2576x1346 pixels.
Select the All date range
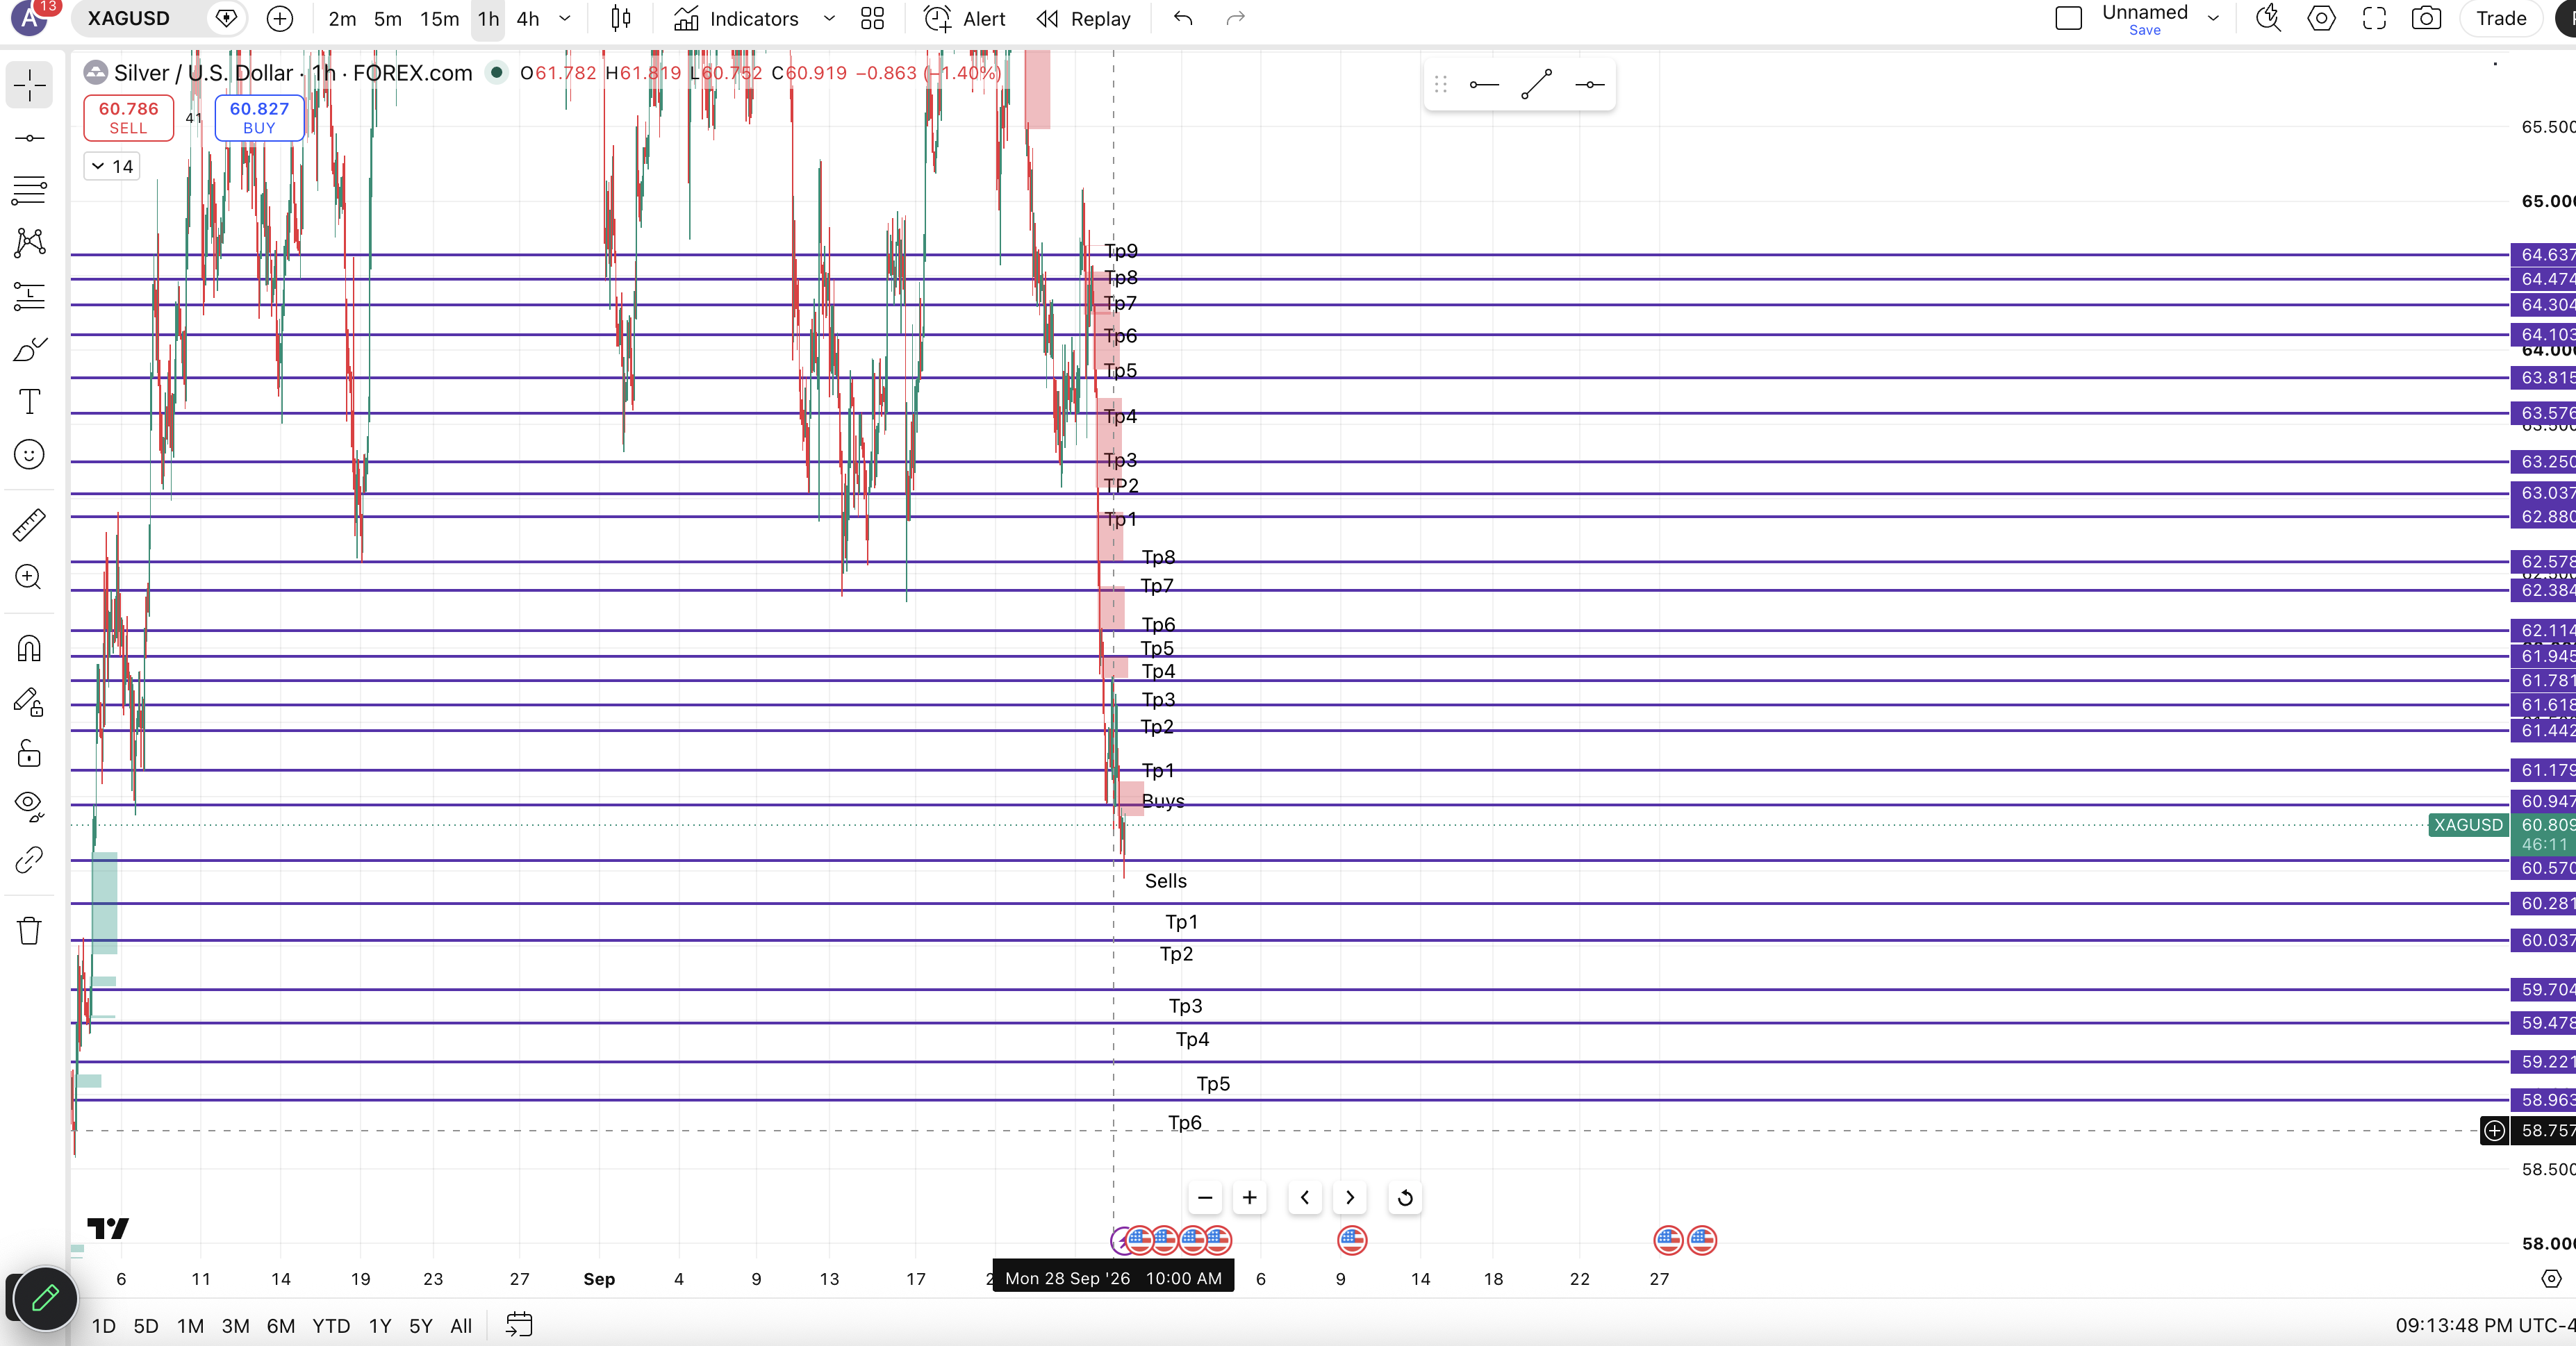point(461,1325)
